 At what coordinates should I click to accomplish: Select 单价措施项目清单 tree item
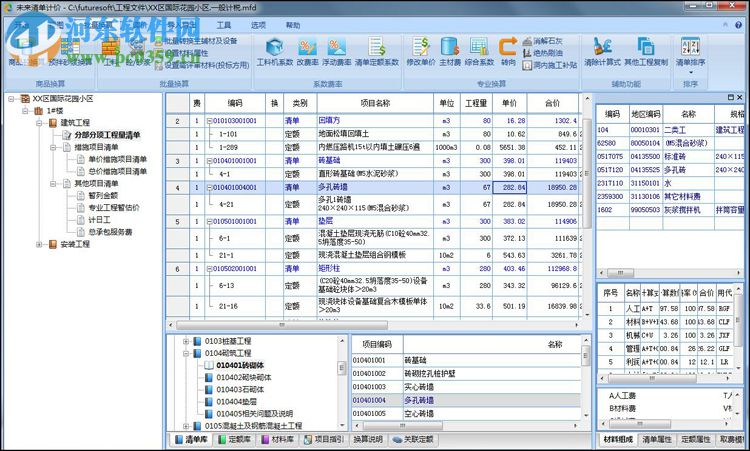point(118,159)
